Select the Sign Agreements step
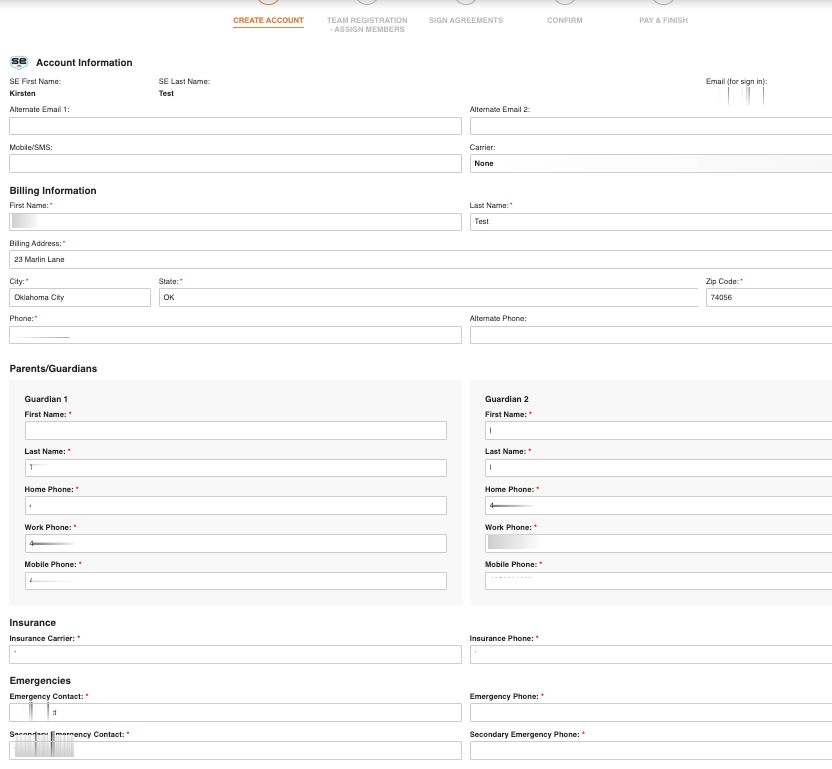This screenshot has height=769, width=832. point(466,20)
